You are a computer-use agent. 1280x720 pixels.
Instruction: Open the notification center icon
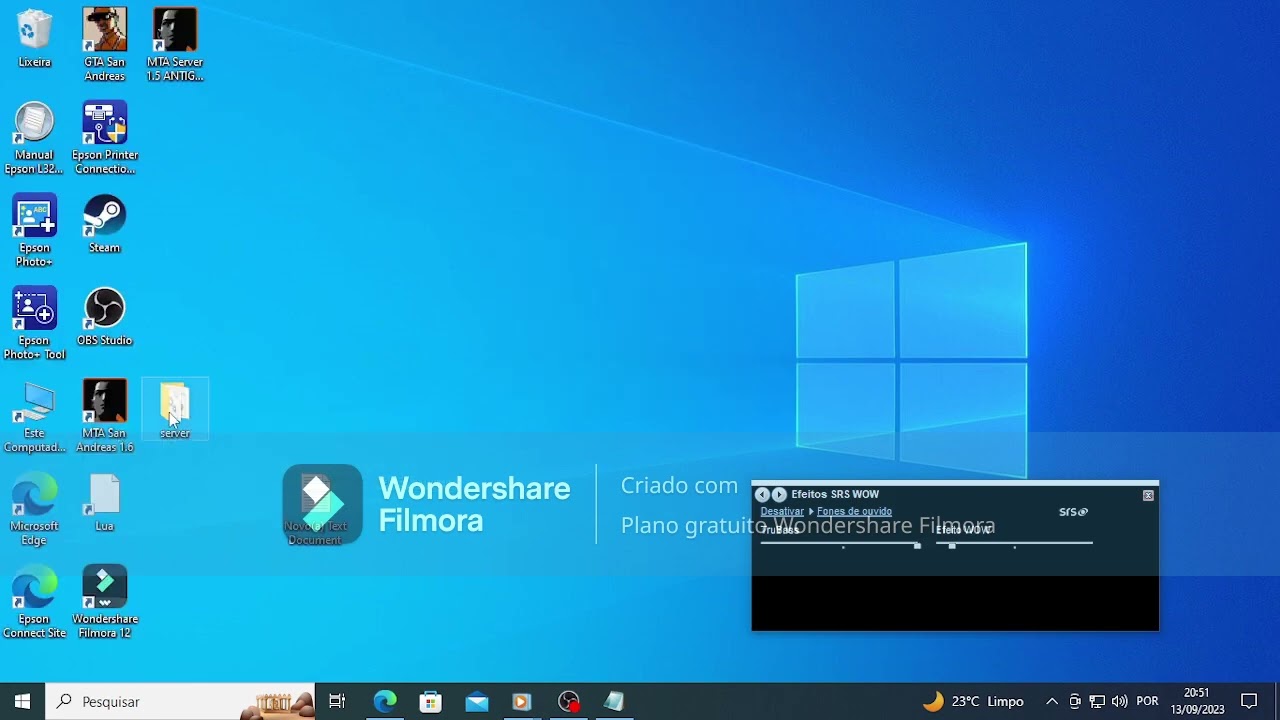click(1249, 701)
